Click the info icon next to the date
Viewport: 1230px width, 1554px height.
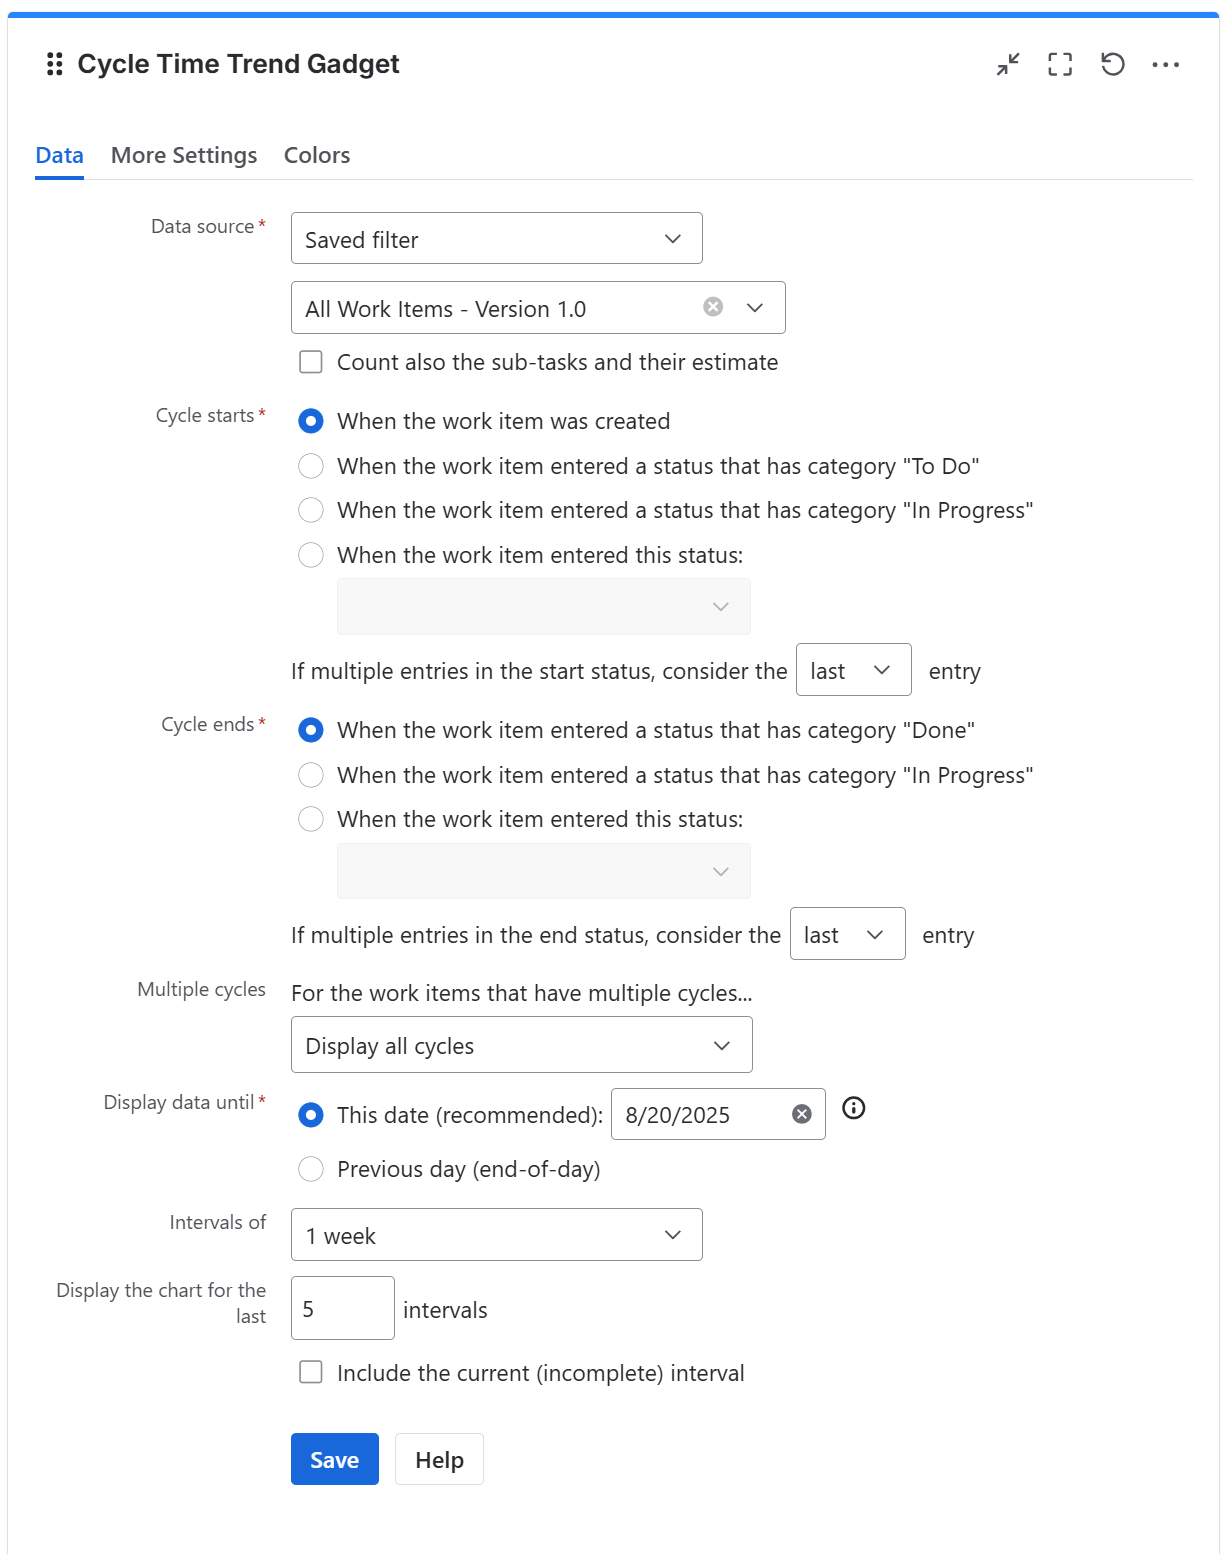click(853, 1108)
